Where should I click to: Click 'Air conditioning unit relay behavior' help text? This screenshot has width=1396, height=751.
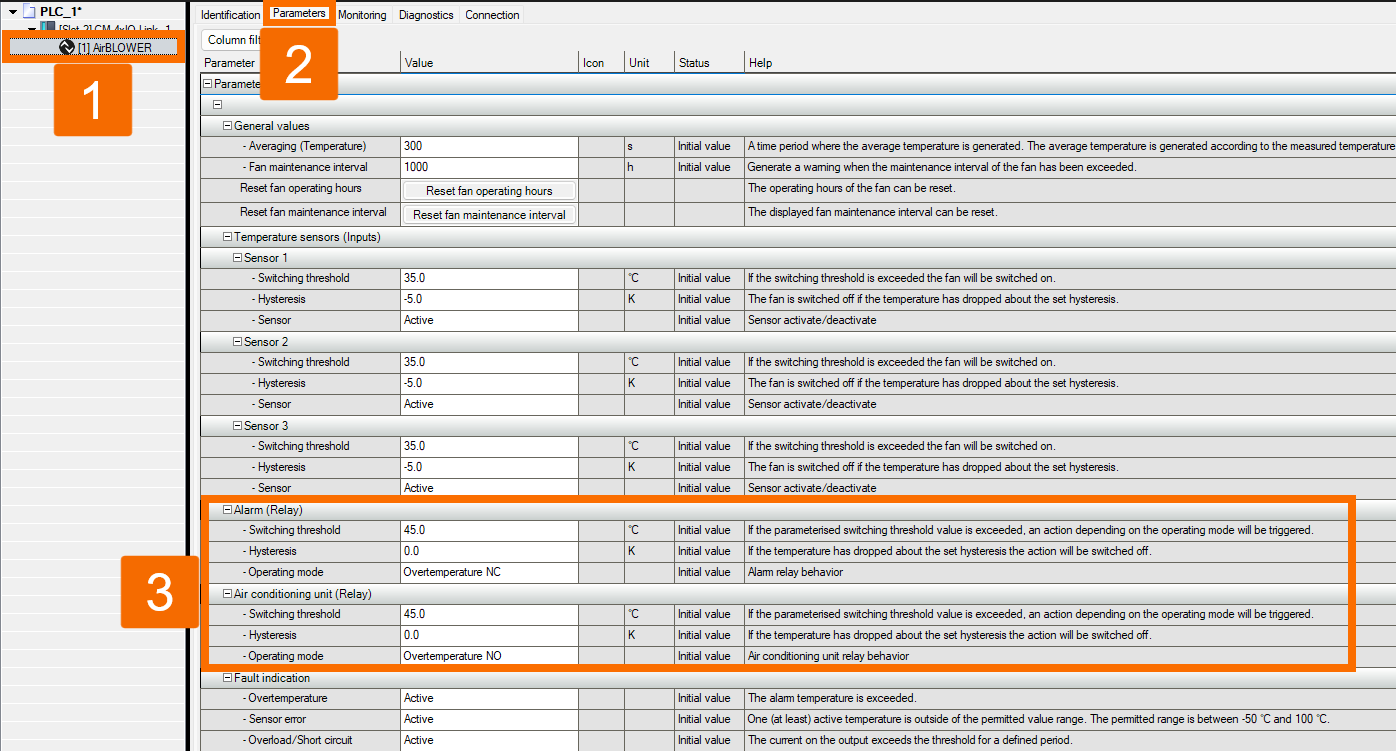click(828, 656)
